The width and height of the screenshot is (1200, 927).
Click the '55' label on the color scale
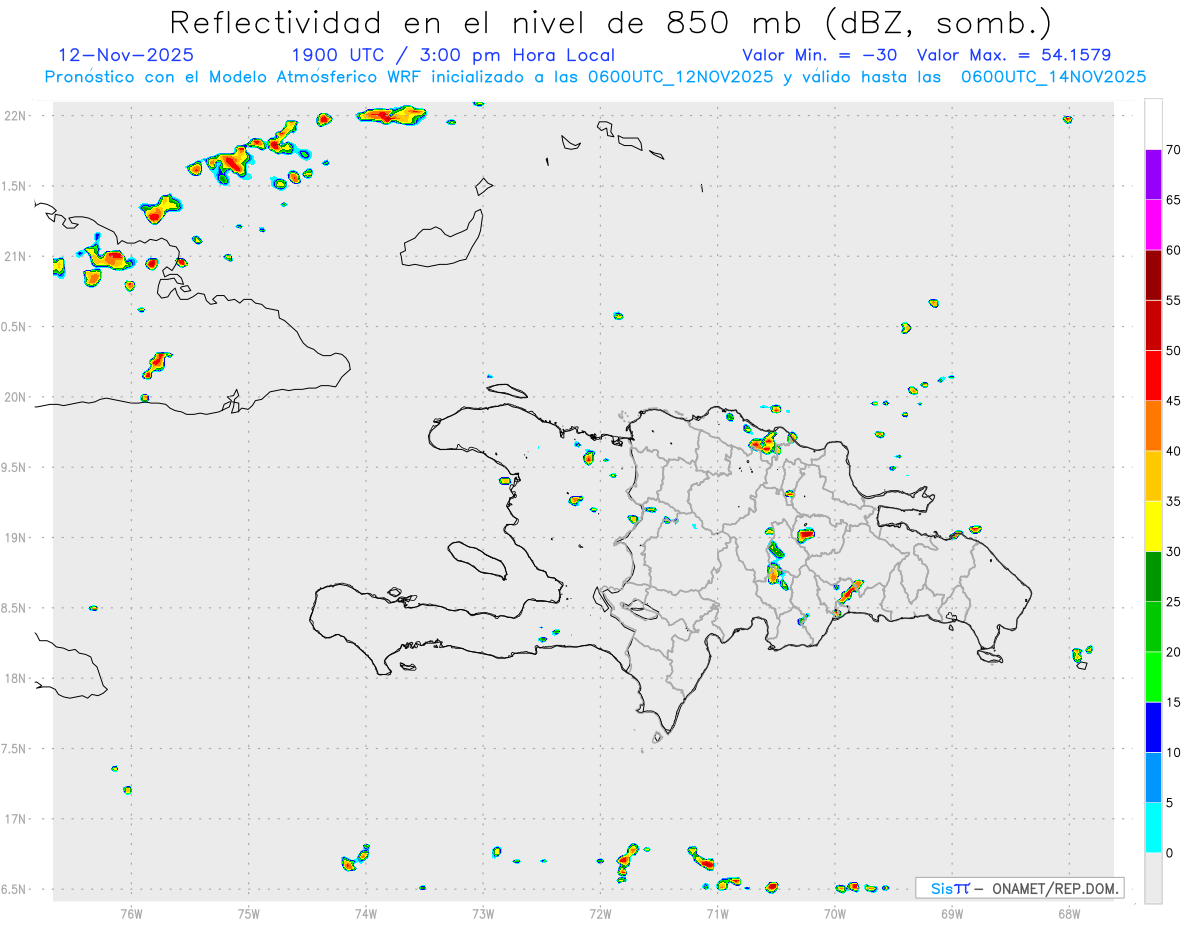[x=1173, y=300]
